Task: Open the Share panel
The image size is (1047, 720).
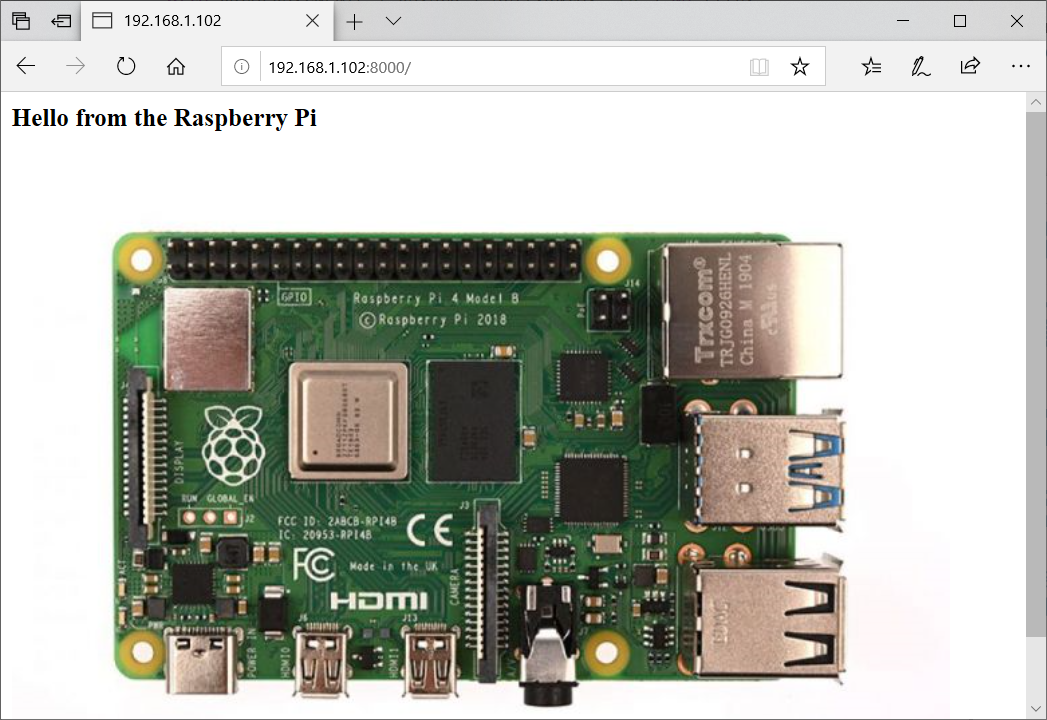Action: 970,66
